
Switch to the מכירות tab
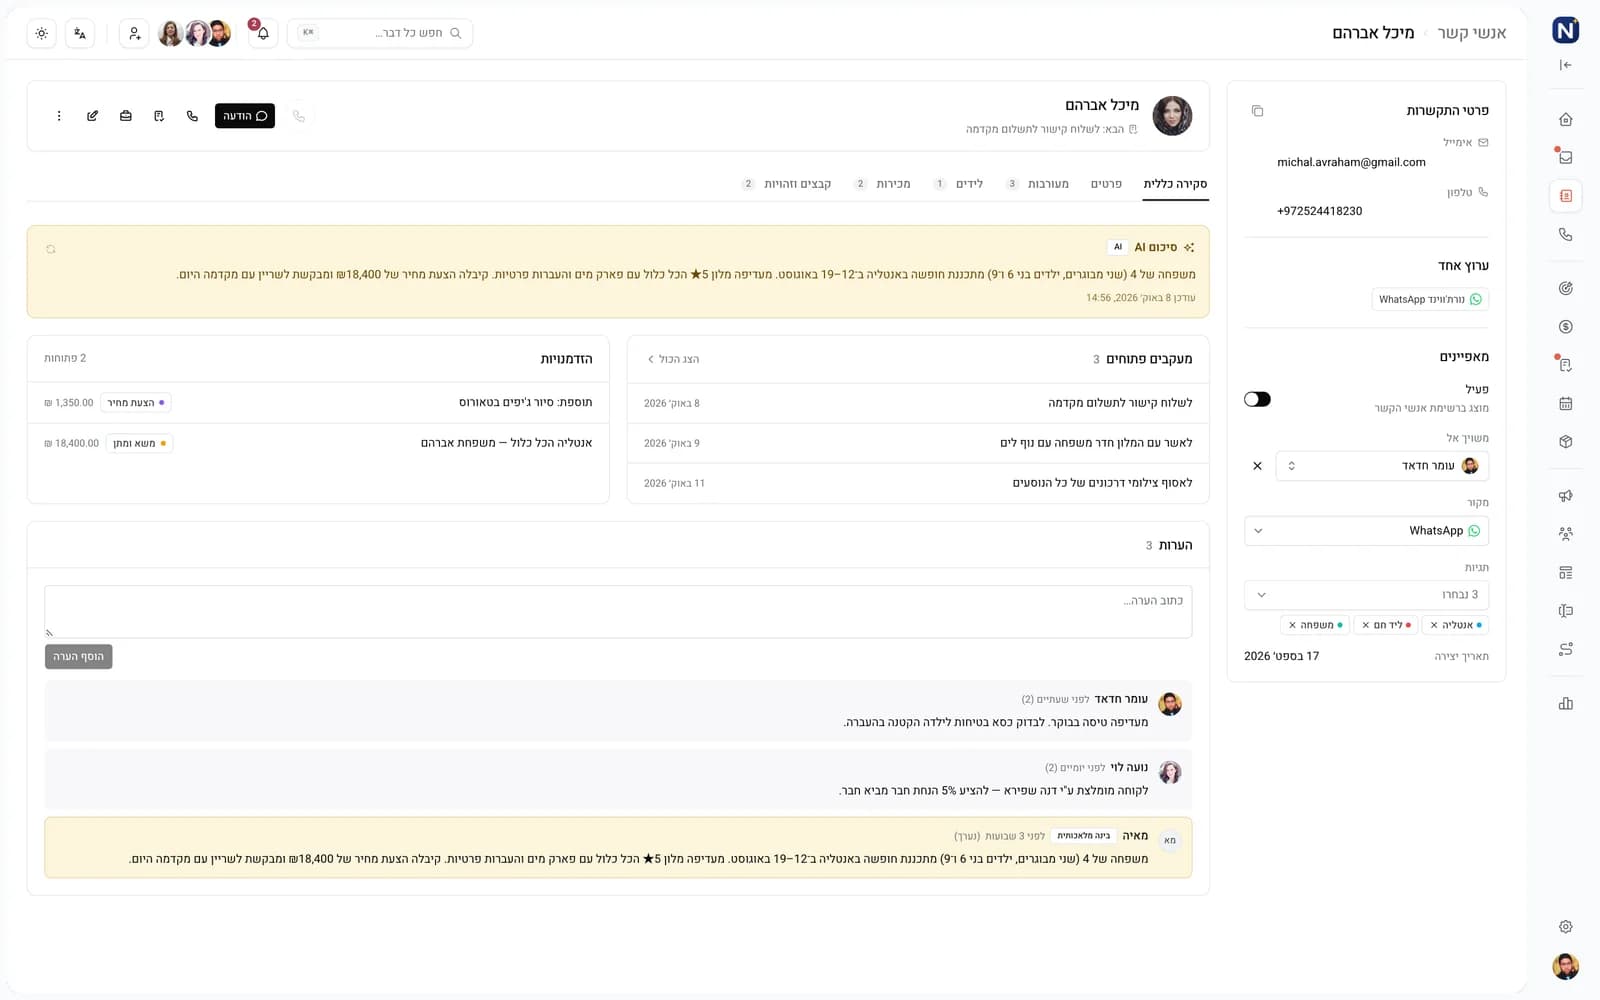click(883, 184)
